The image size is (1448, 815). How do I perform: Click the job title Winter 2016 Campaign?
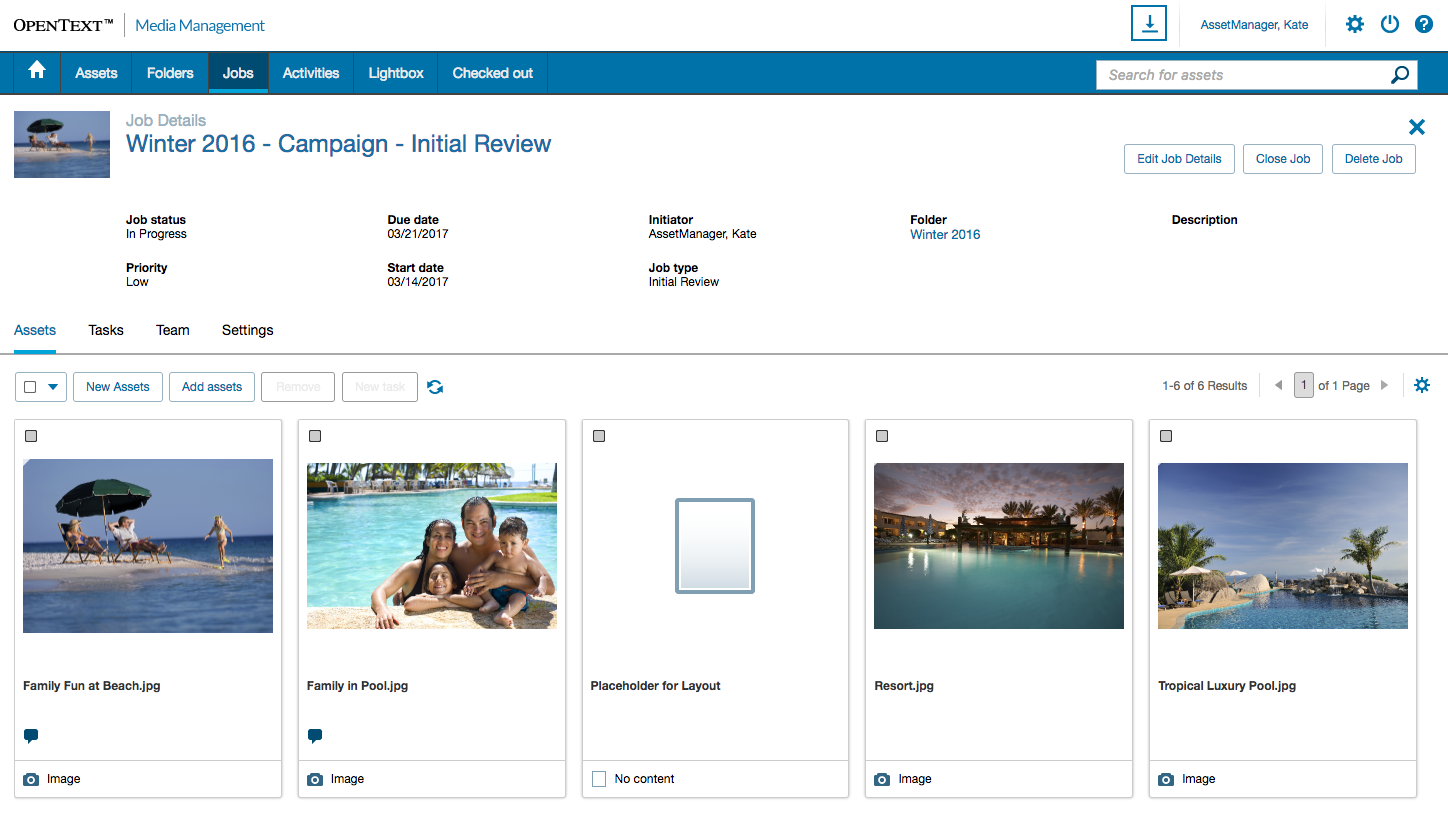(339, 143)
